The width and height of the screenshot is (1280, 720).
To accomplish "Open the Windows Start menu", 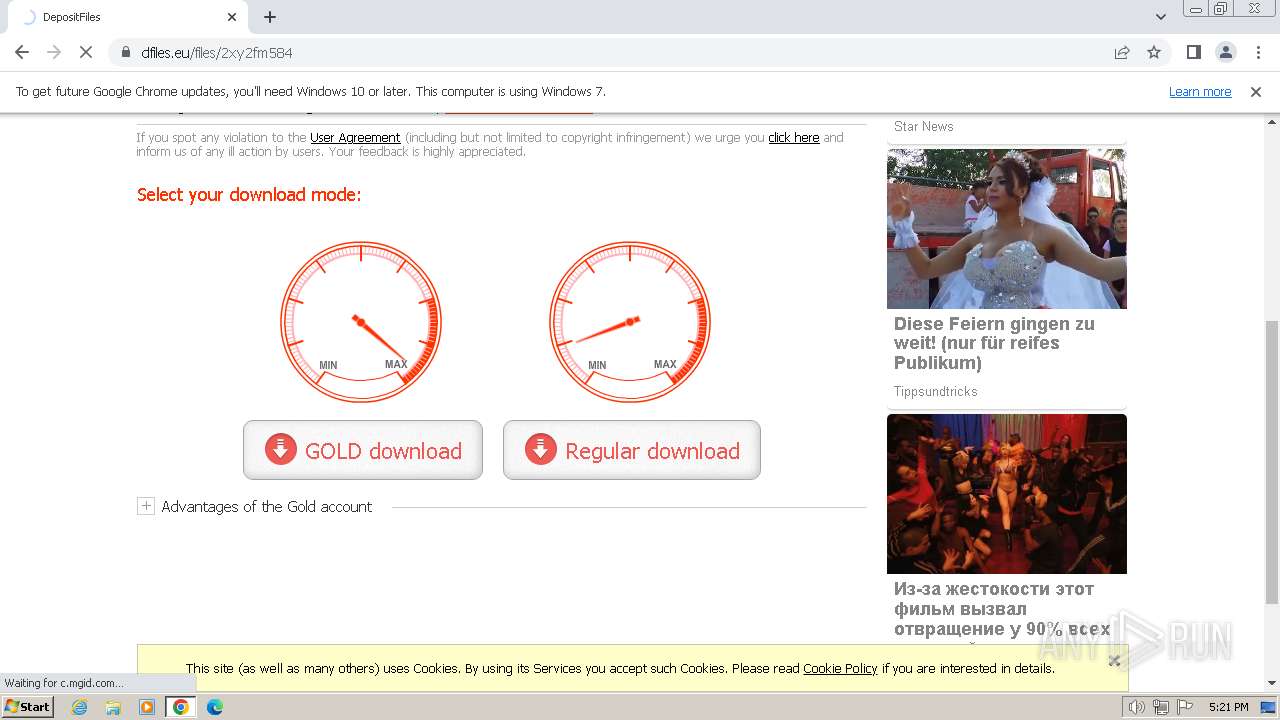I will click(x=28, y=706).
